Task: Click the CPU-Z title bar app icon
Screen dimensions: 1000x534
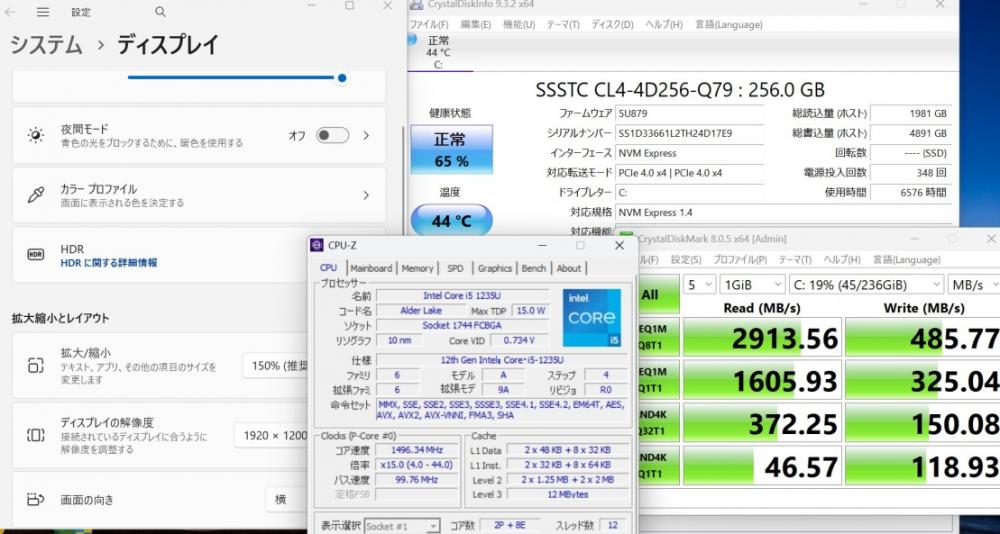Action: point(317,245)
